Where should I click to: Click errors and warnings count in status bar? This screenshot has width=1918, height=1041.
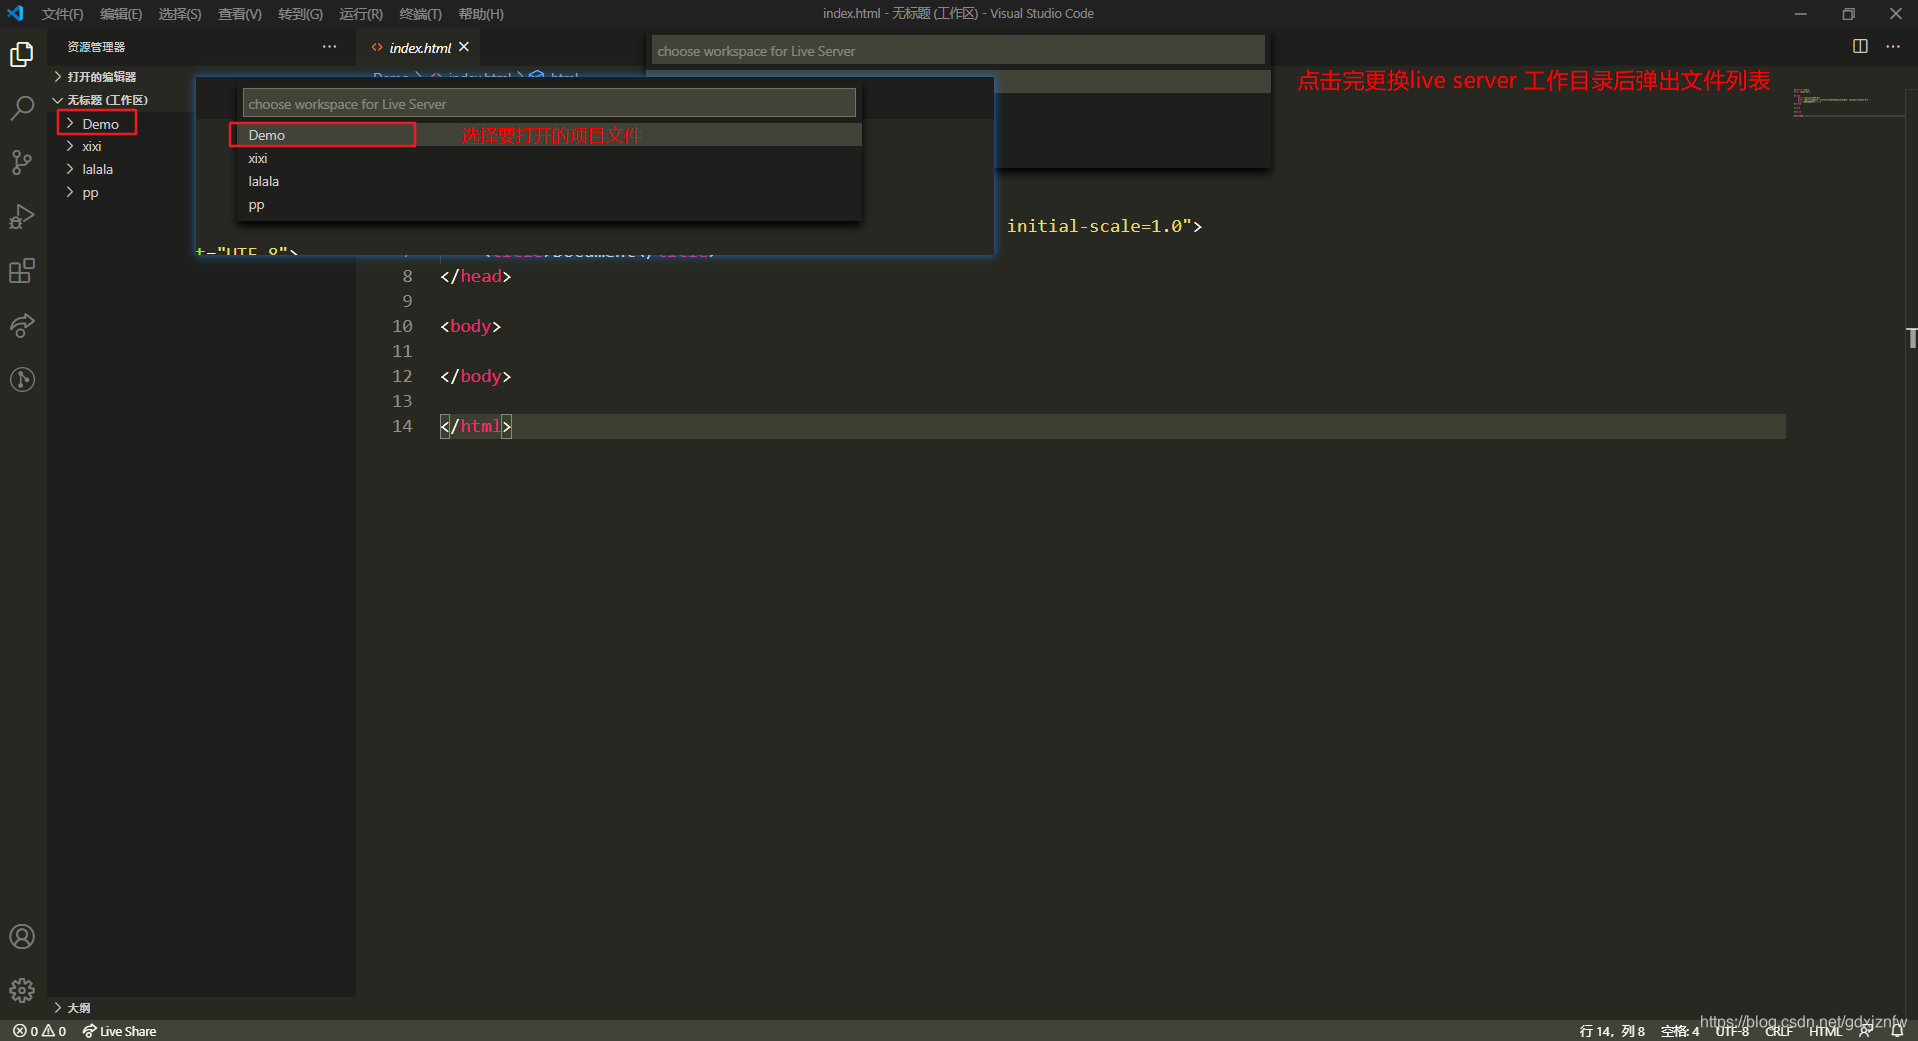(x=40, y=1031)
